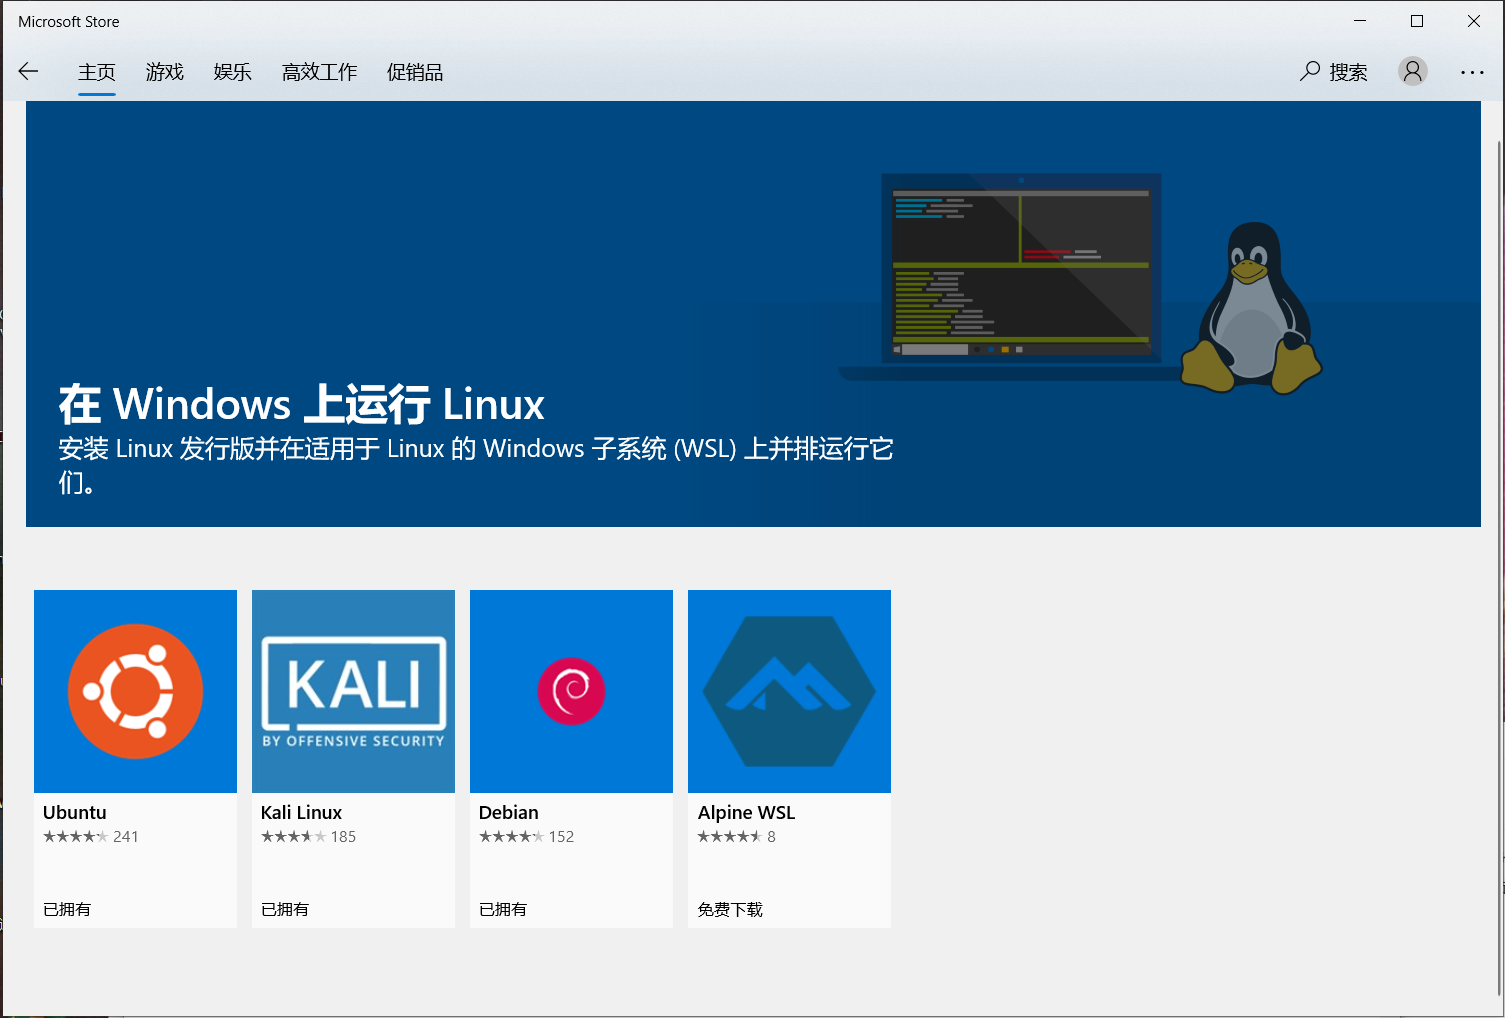
Task: Open the Ubuntu app logo tile
Action: (135, 691)
